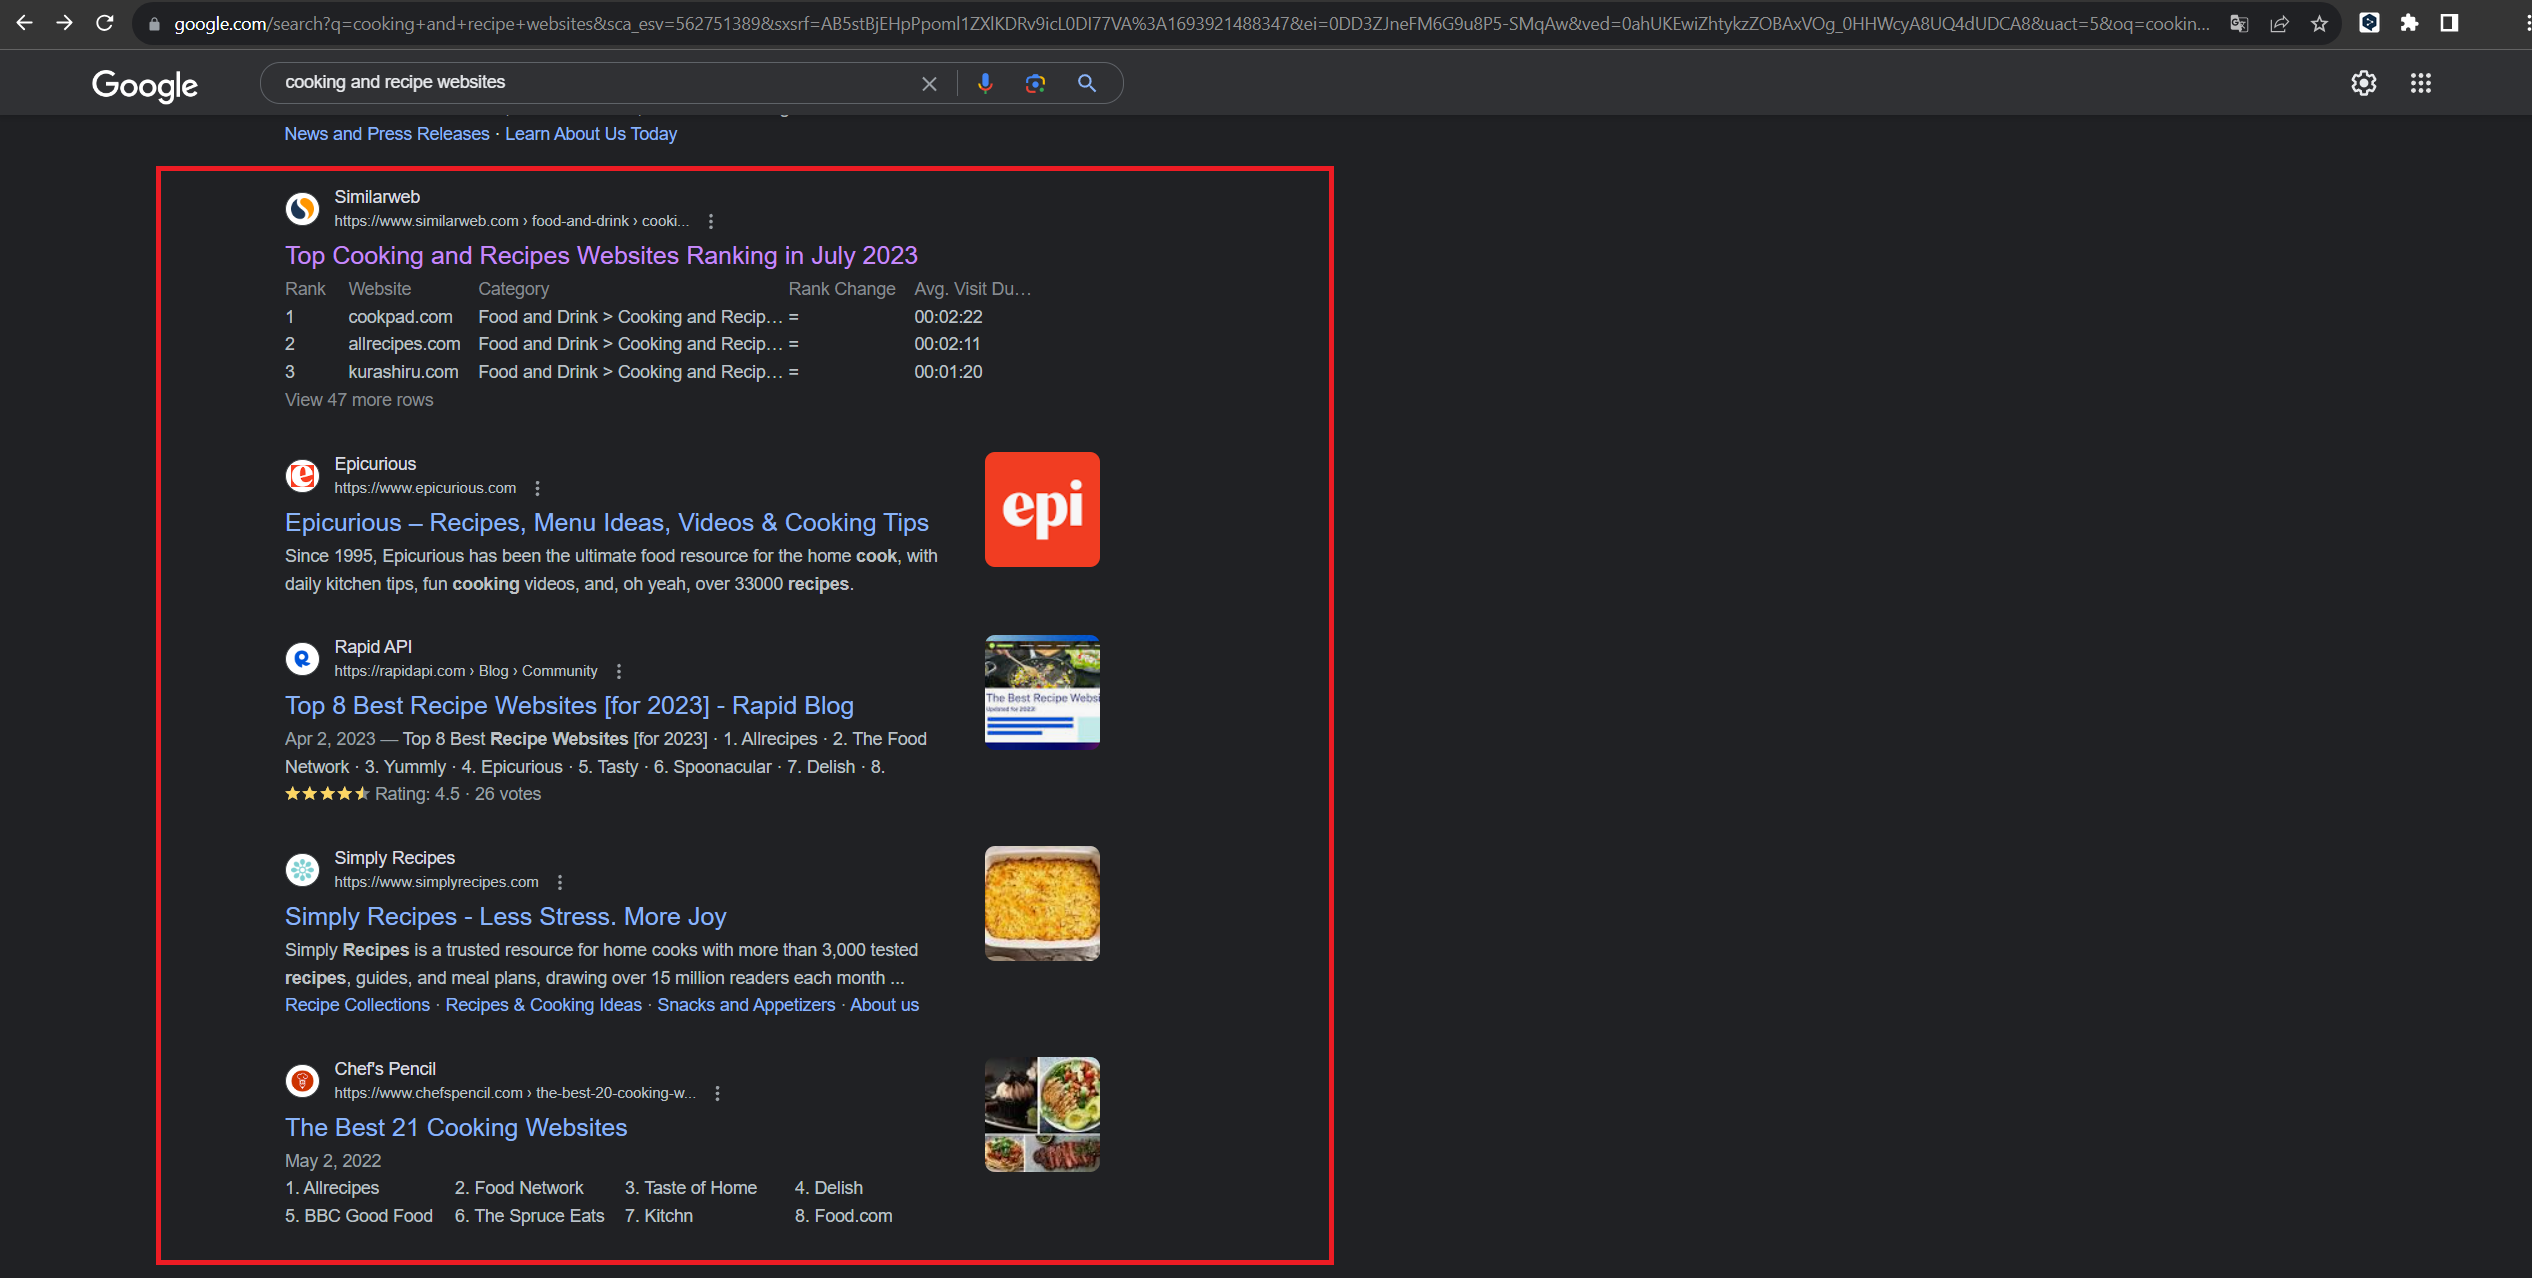
Task: Open Simply Recipes - Less Stress result
Action: (x=505, y=917)
